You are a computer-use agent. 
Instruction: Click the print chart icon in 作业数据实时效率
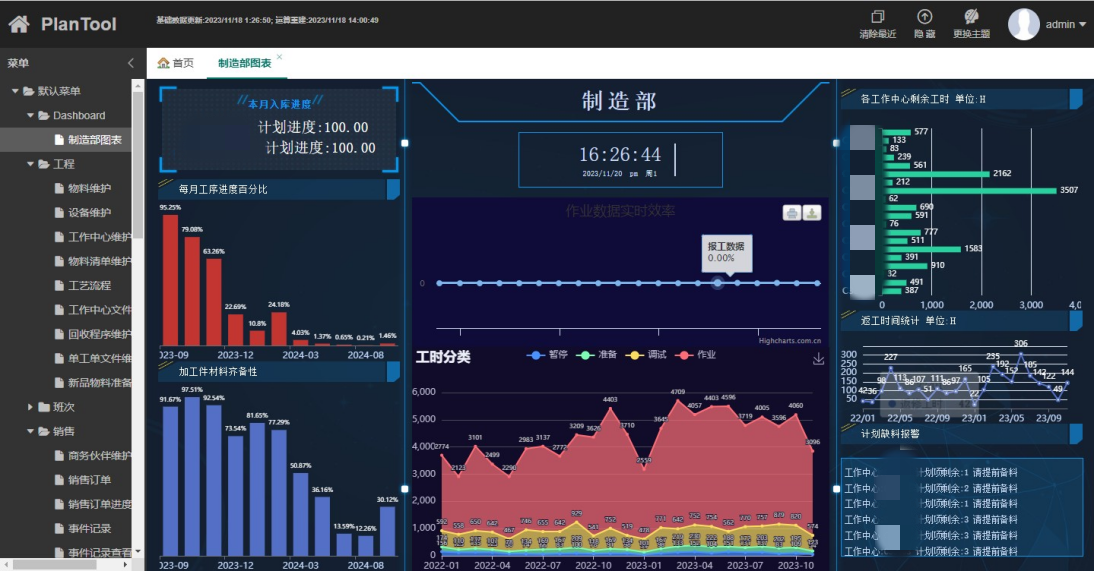791,212
